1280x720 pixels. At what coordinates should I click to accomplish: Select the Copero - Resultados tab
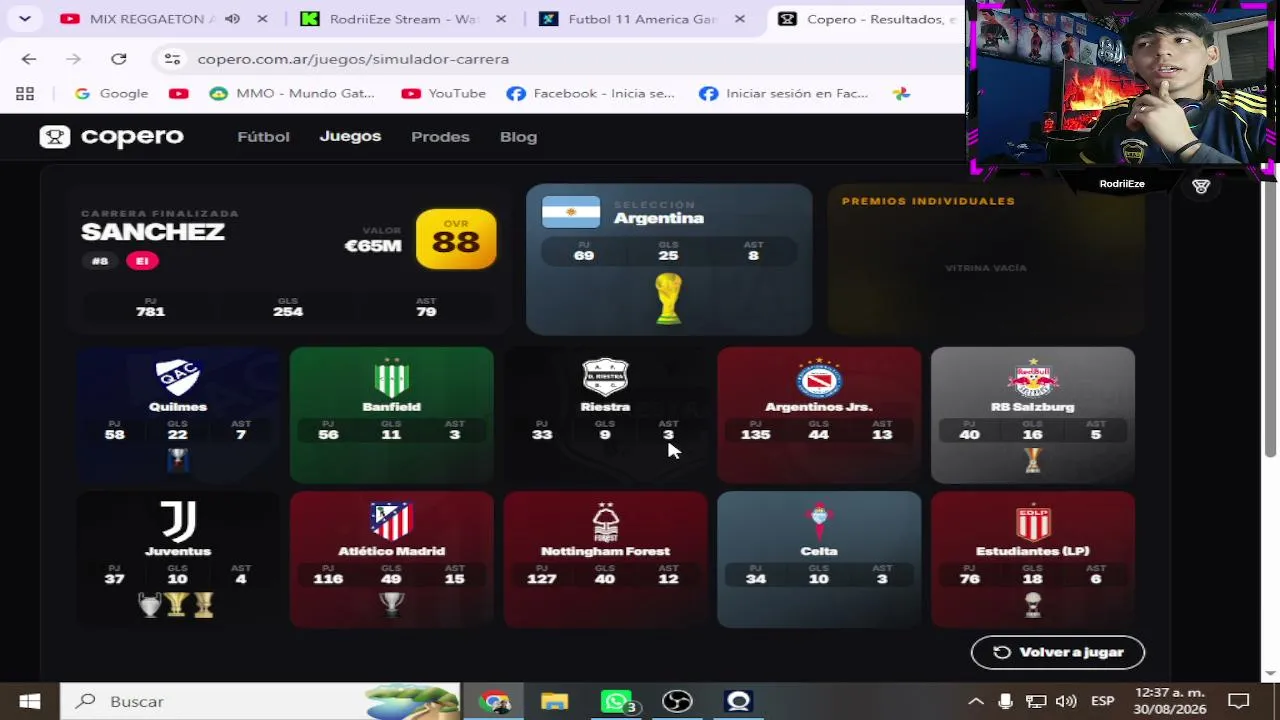tap(868, 19)
